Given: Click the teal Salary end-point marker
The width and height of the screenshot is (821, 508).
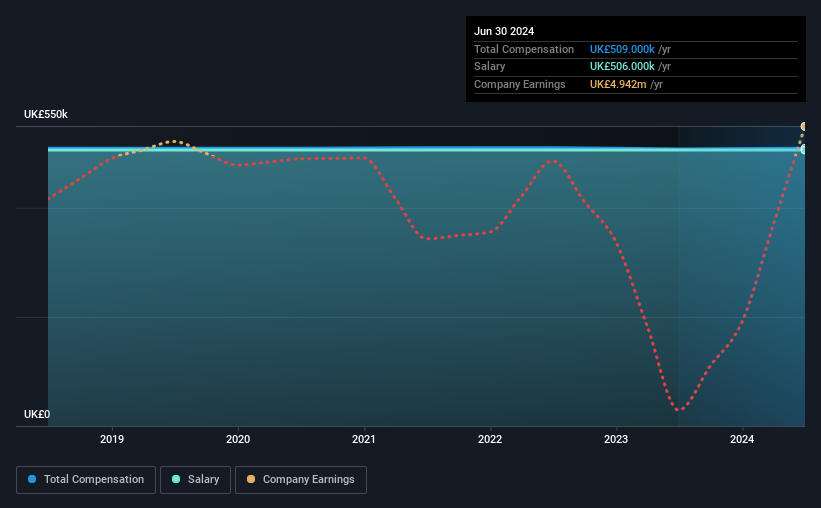Looking at the screenshot, I should 804,150.
